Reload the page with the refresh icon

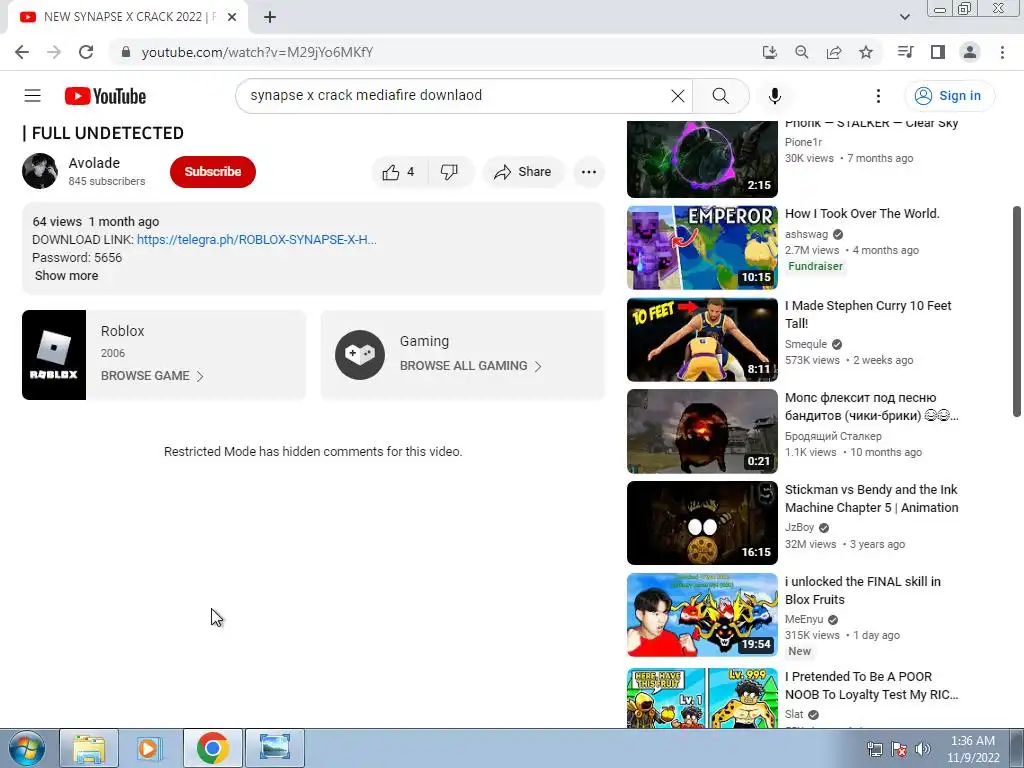point(86,52)
